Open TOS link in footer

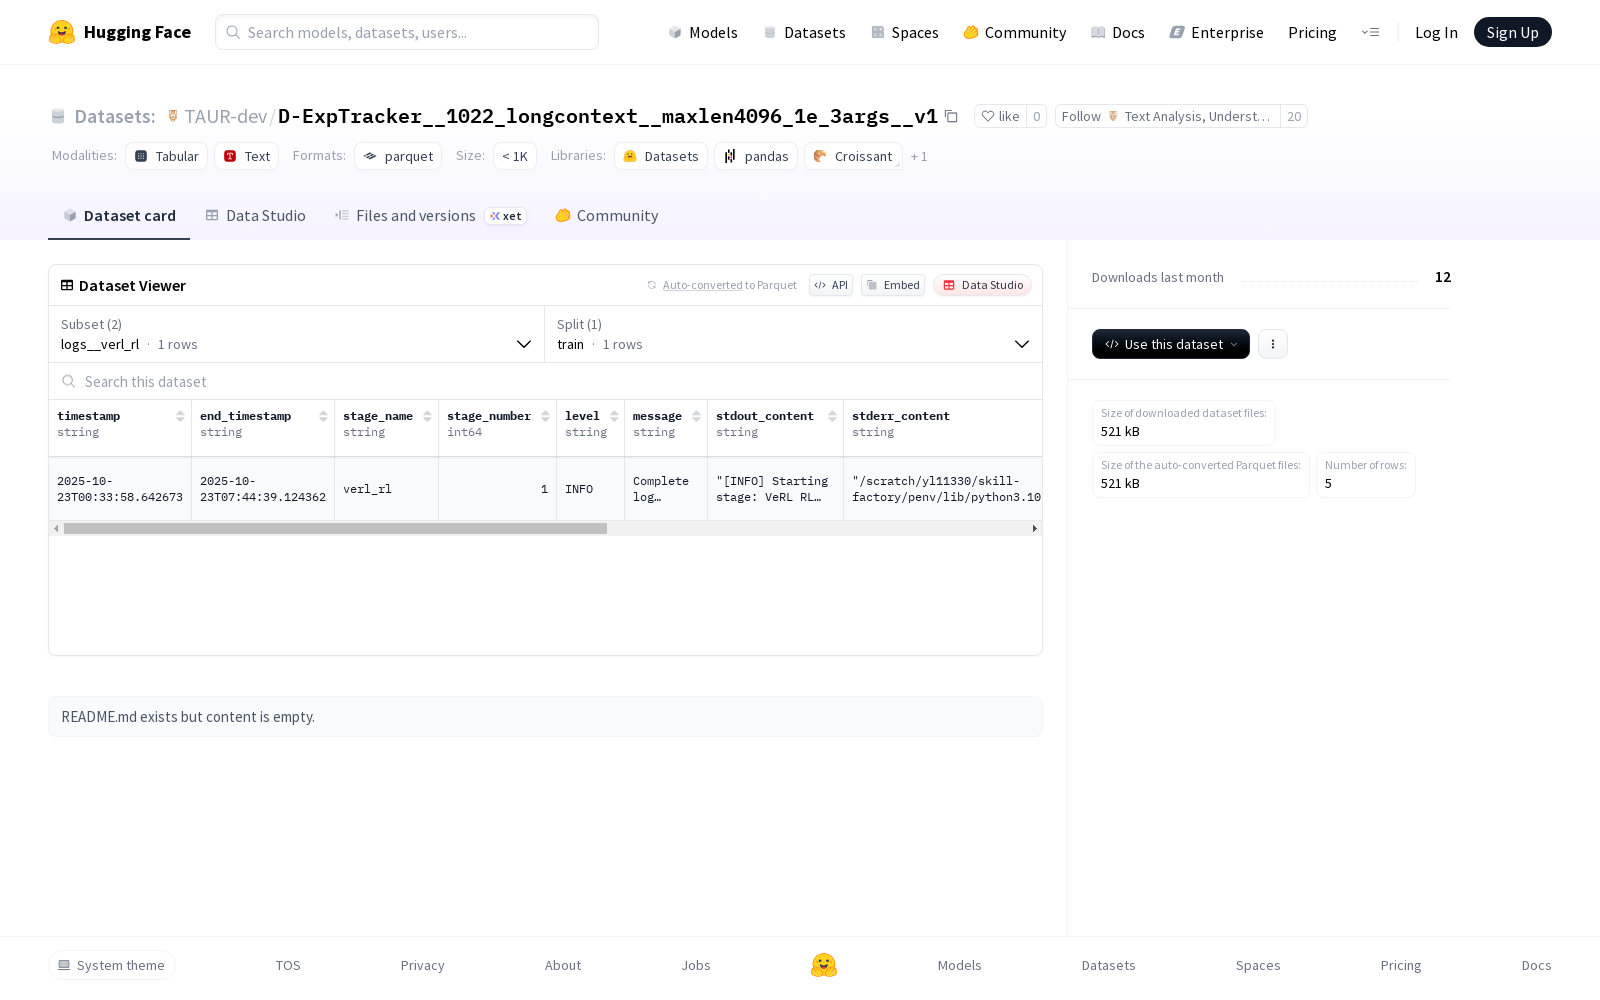pyautogui.click(x=288, y=965)
